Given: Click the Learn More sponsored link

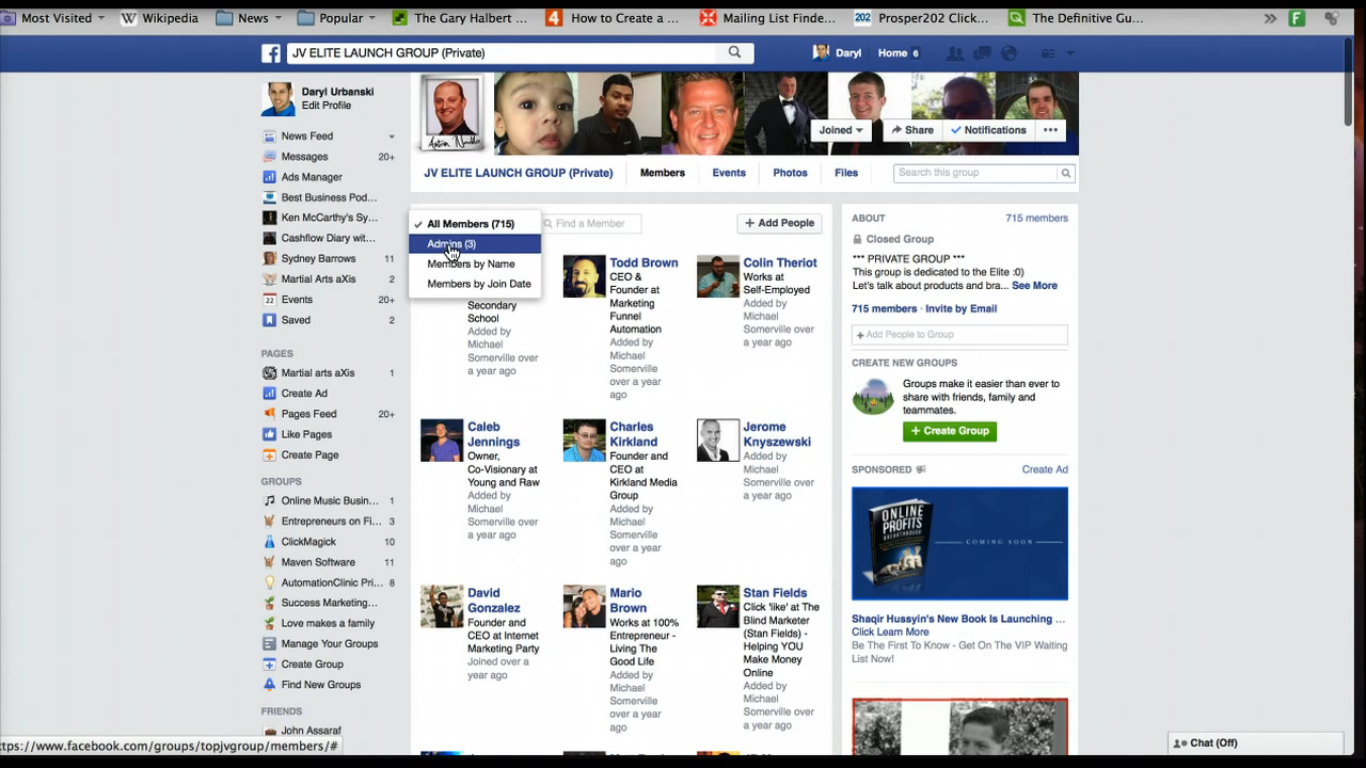Looking at the screenshot, I should (890, 632).
